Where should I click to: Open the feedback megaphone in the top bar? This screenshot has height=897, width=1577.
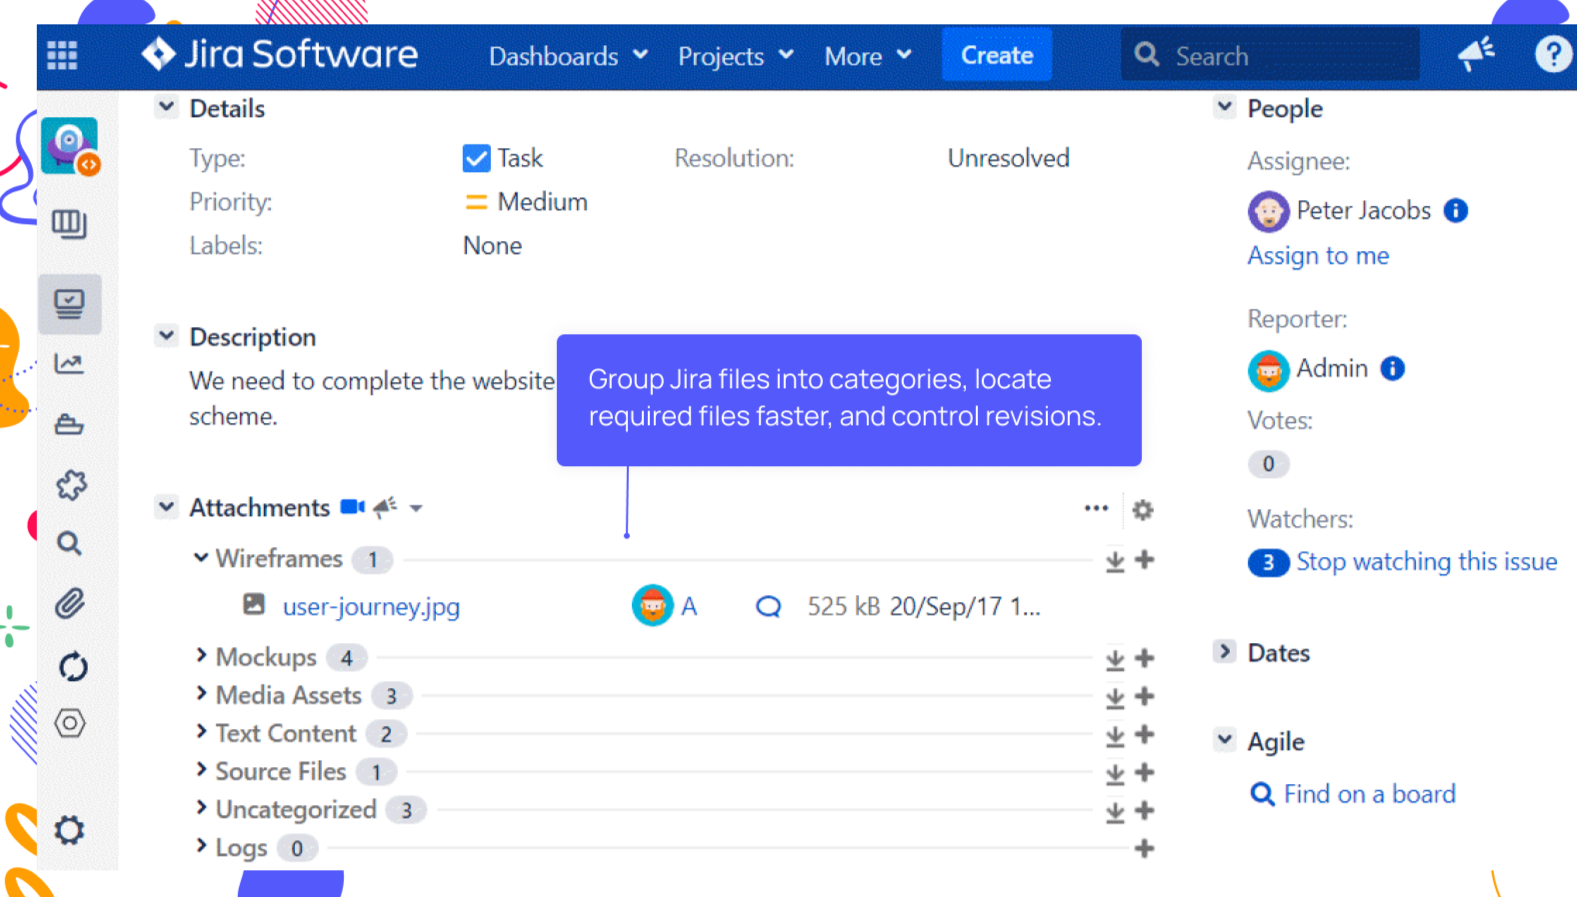[x=1476, y=54]
